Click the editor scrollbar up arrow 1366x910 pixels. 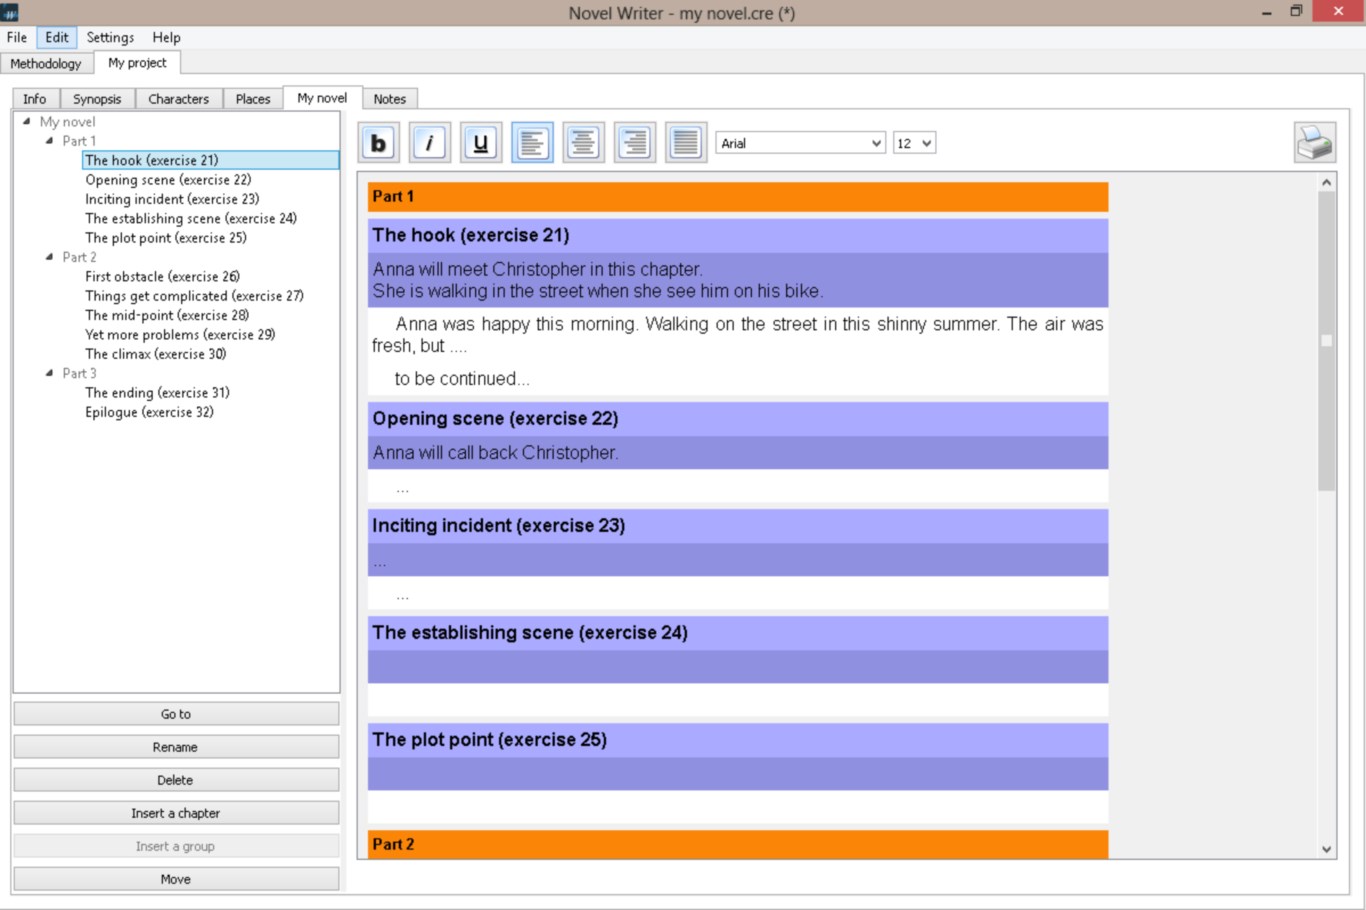[1326, 182]
